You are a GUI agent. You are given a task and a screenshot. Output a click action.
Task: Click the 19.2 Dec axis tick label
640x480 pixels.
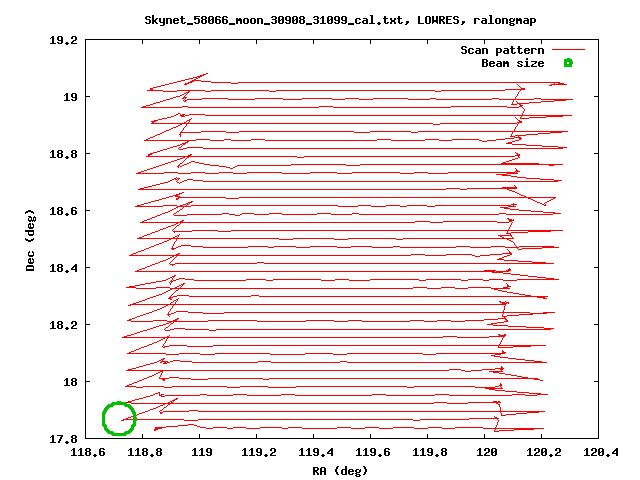(63, 40)
